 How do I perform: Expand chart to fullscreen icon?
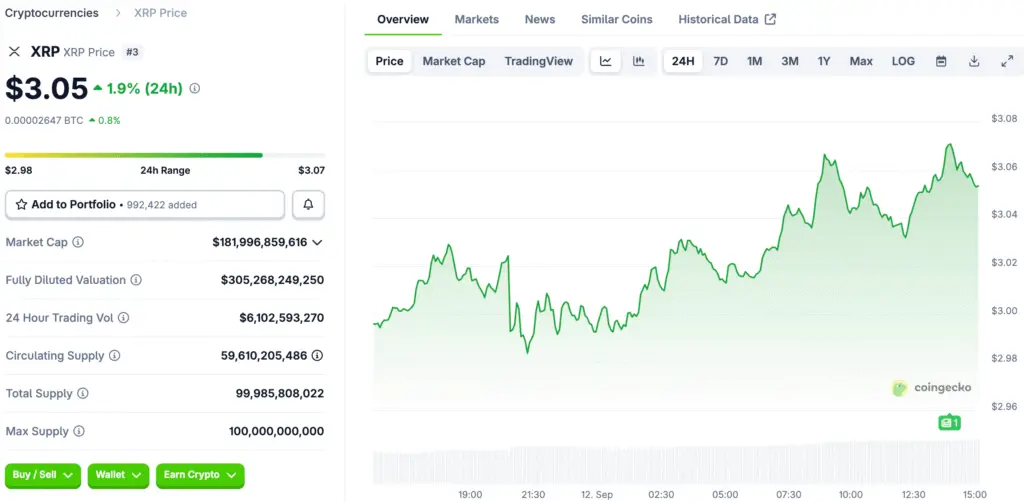click(x=1007, y=61)
